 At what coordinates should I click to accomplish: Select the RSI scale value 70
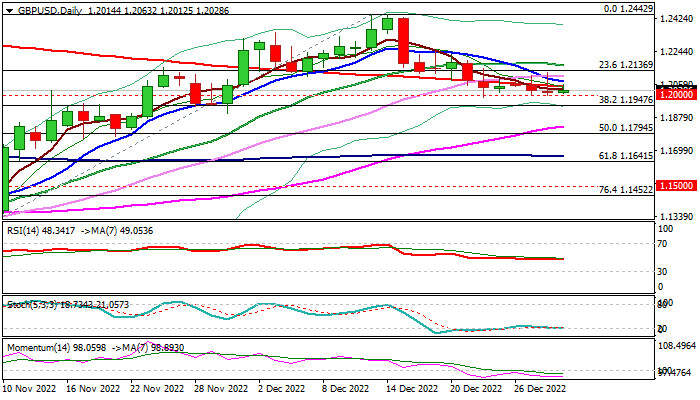click(x=662, y=244)
